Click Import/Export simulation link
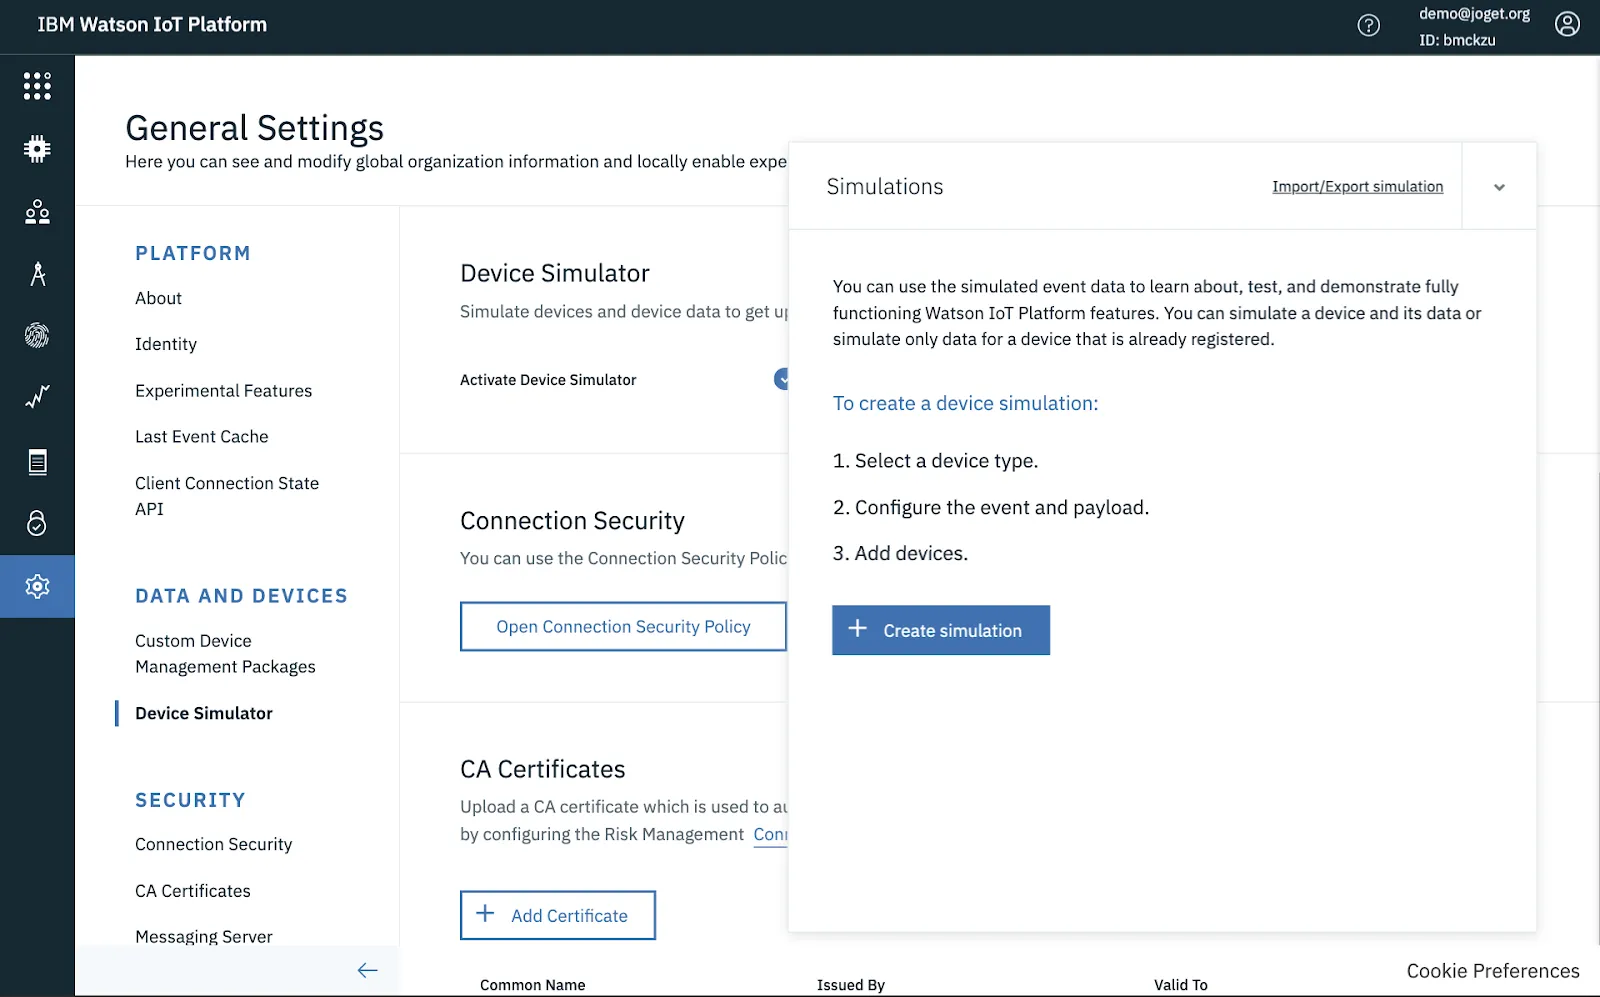This screenshot has height=997, width=1600. pyautogui.click(x=1357, y=187)
